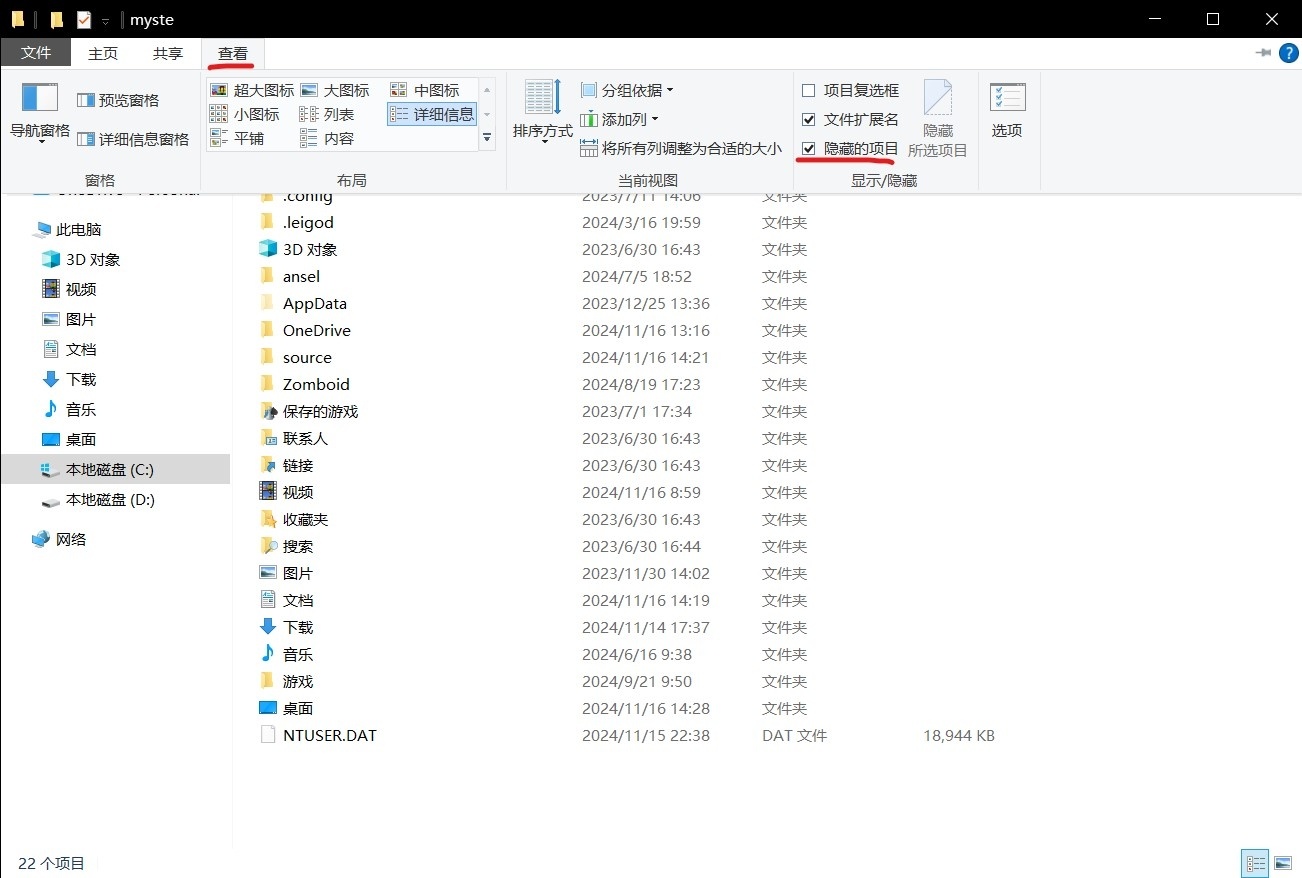Select 详细信息 layout
The width and height of the screenshot is (1302, 878).
[x=432, y=114]
